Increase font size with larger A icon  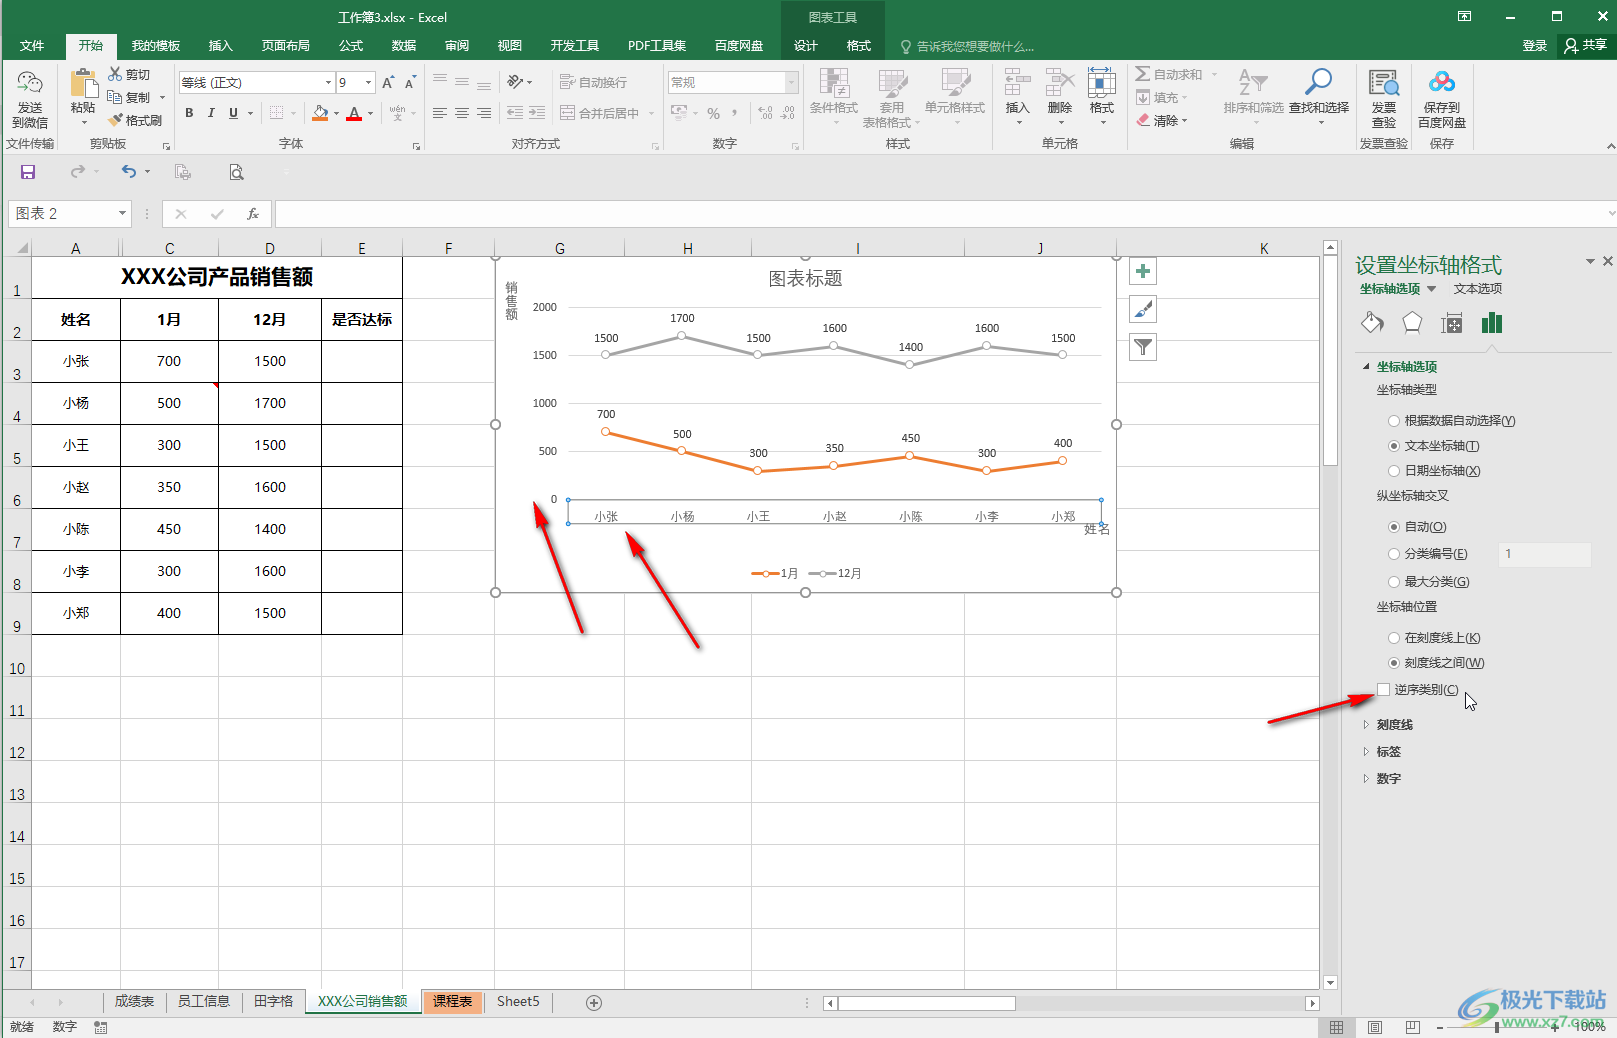388,82
